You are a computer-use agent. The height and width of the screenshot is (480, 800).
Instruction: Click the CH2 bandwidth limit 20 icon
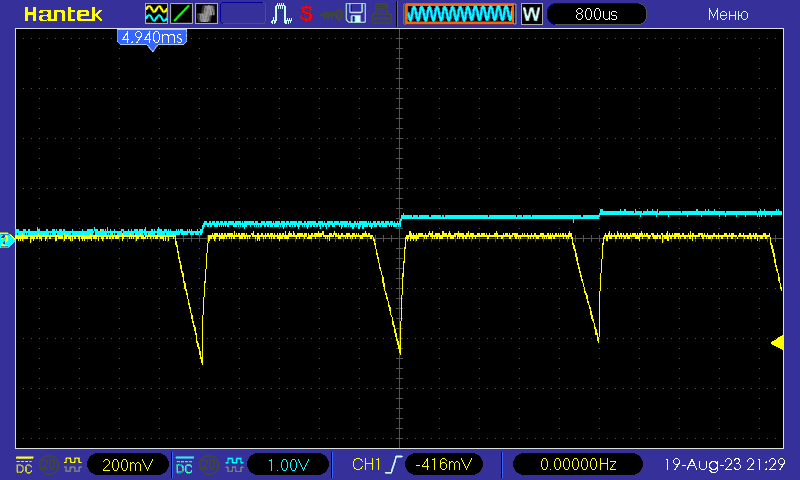click(208, 465)
